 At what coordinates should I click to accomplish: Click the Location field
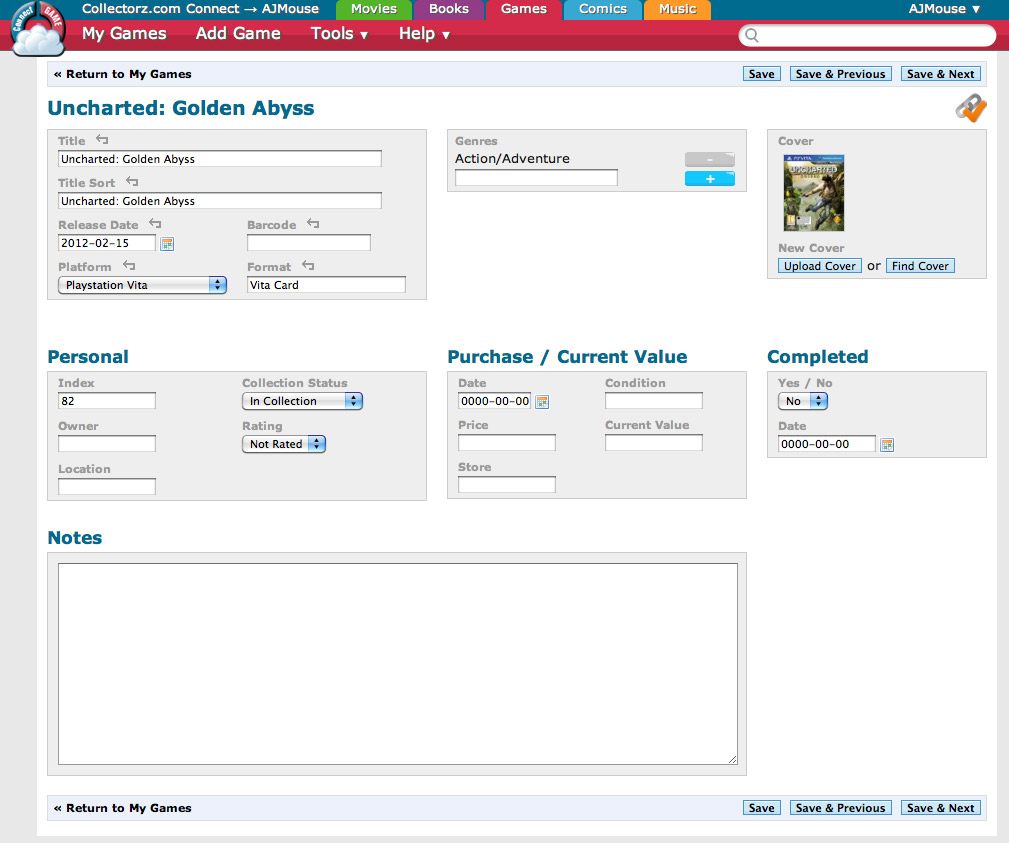pyautogui.click(x=107, y=486)
